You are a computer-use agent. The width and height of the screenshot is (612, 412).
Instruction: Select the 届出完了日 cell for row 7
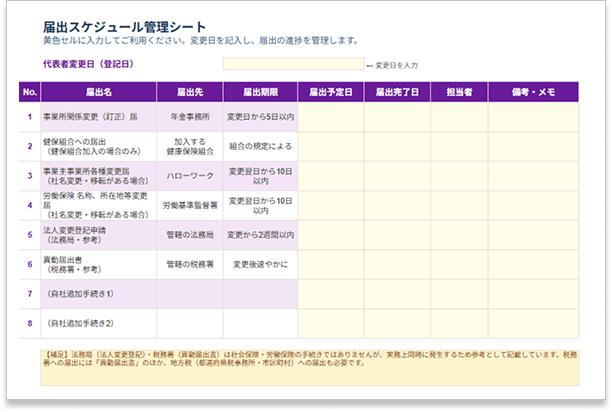pos(397,294)
